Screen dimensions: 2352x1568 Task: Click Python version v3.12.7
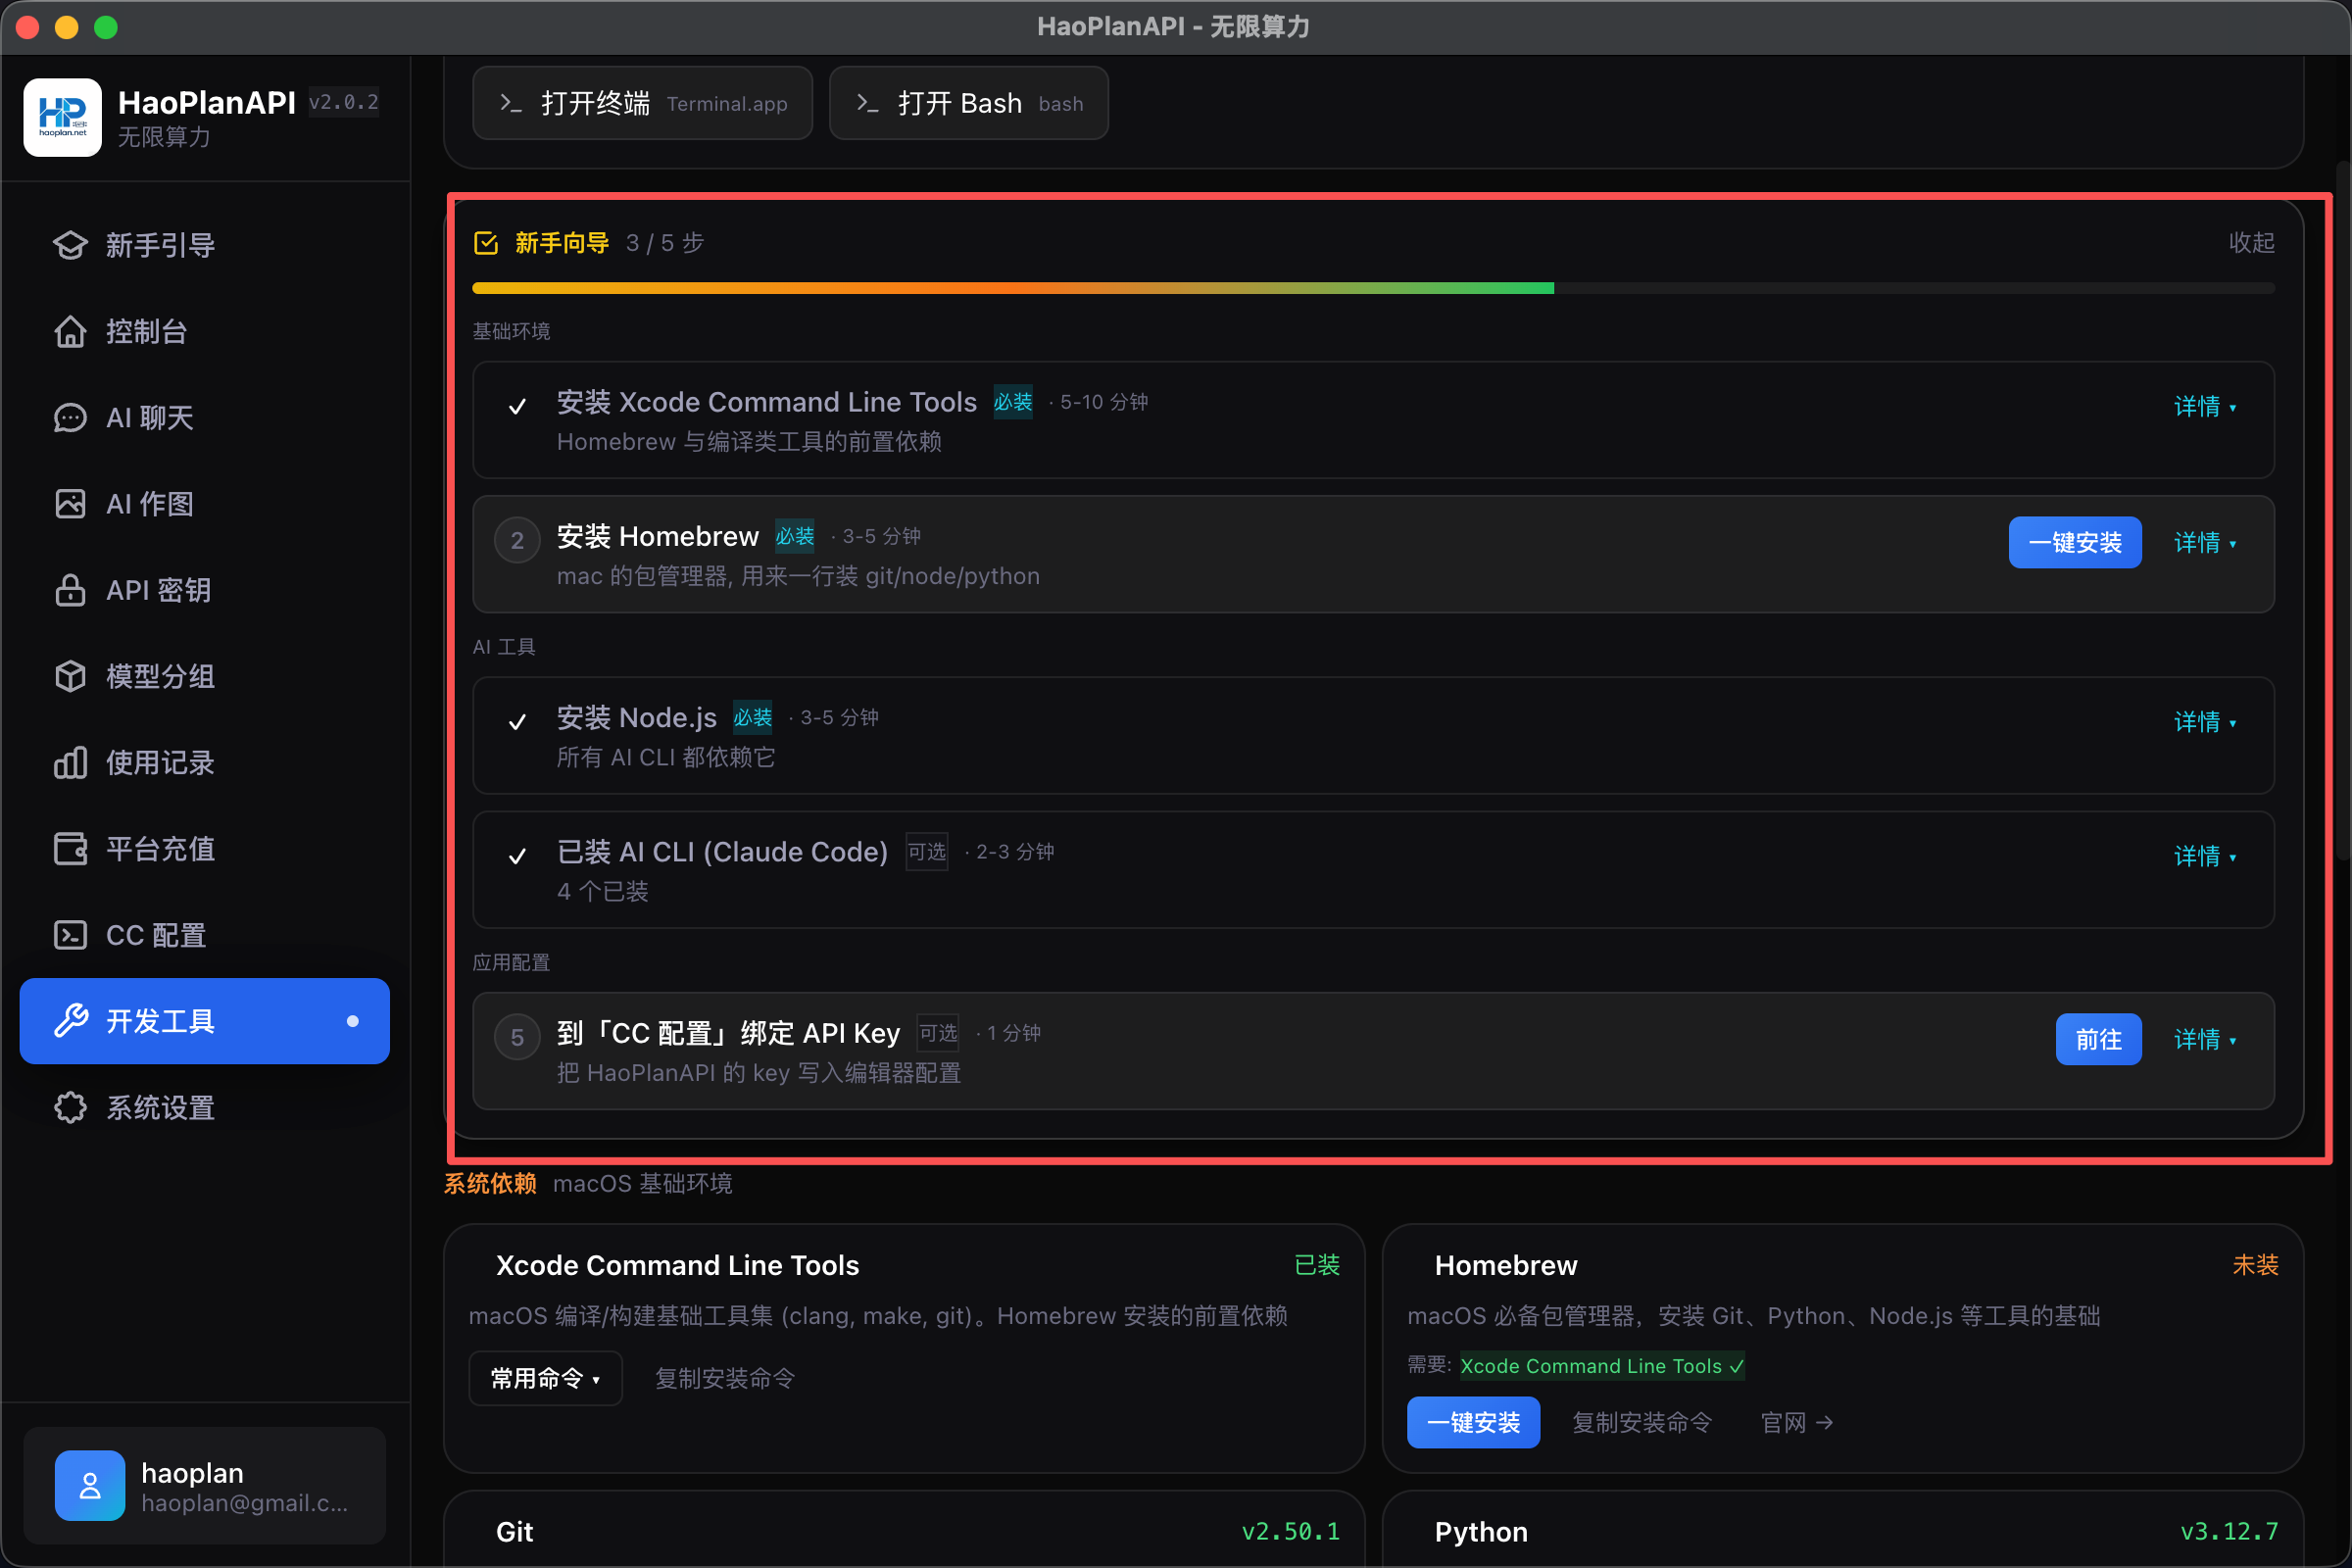[x=2229, y=1532]
